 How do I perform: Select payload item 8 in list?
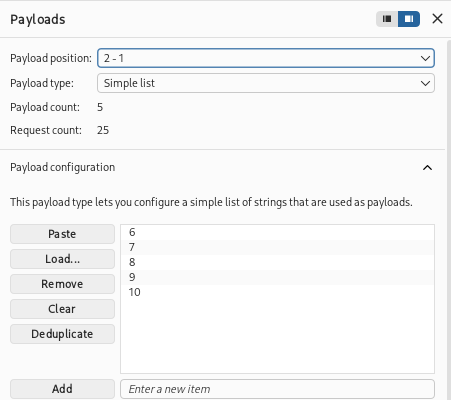(277, 262)
